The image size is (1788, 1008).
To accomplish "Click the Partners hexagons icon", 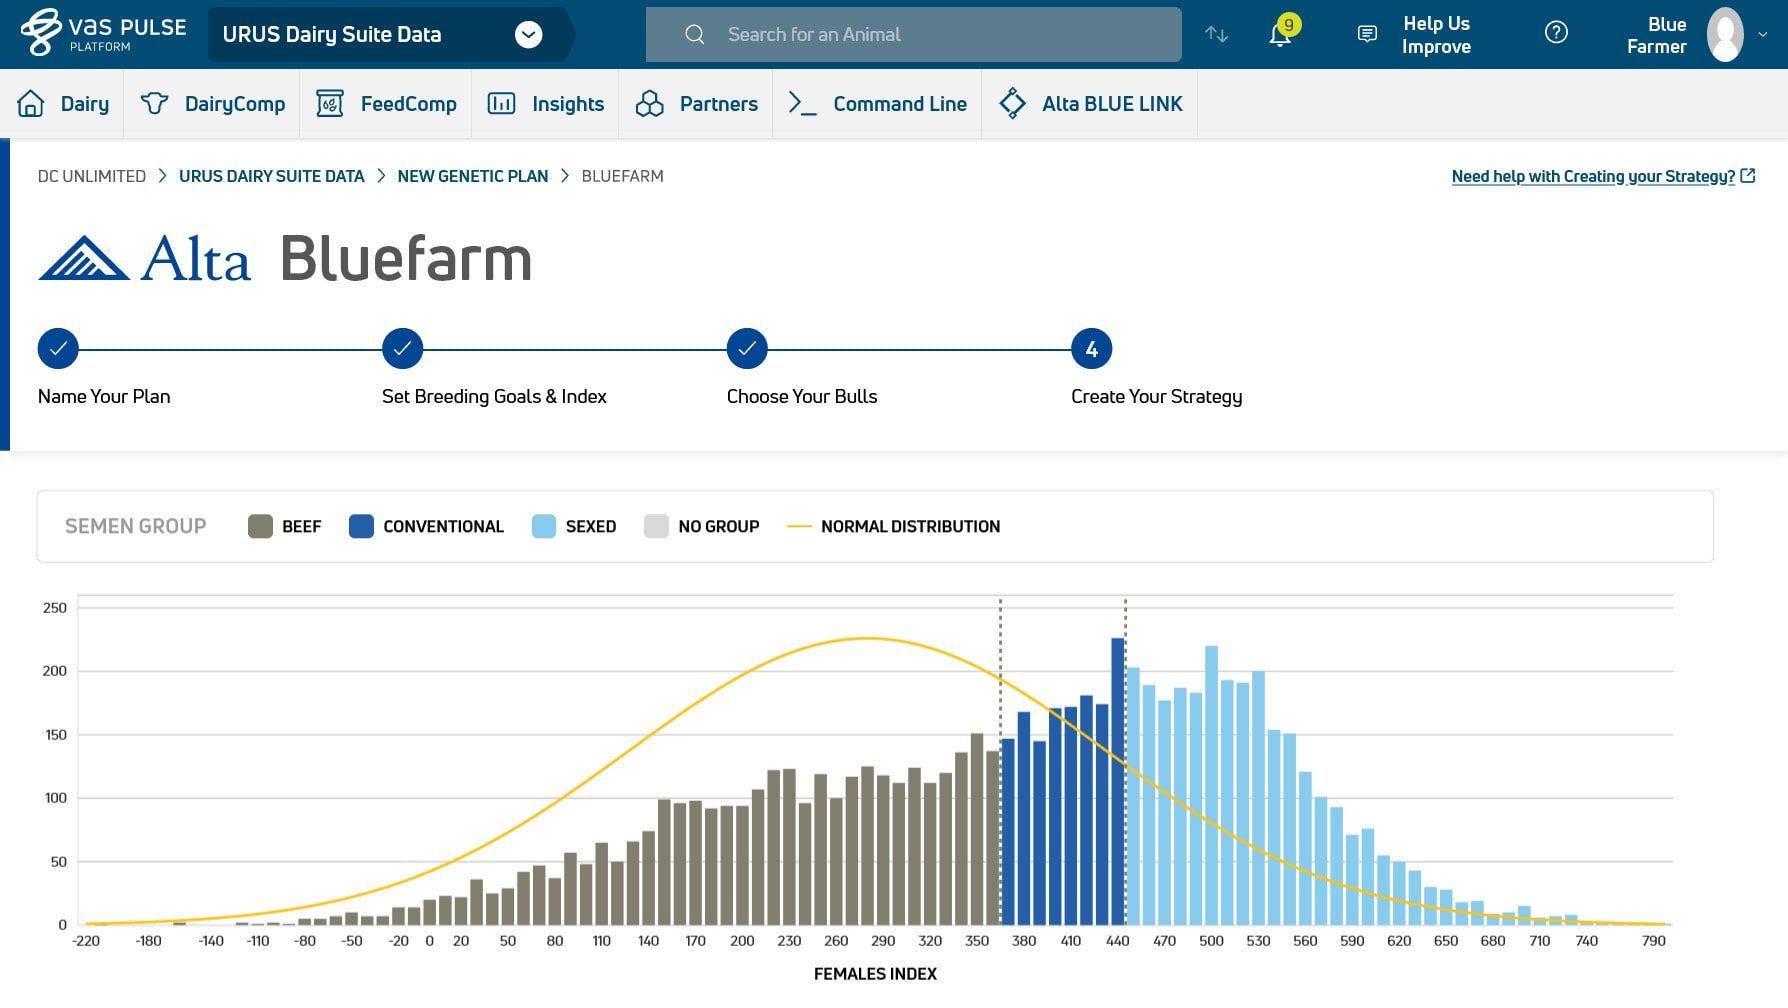I will pyautogui.click(x=650, y=103).
